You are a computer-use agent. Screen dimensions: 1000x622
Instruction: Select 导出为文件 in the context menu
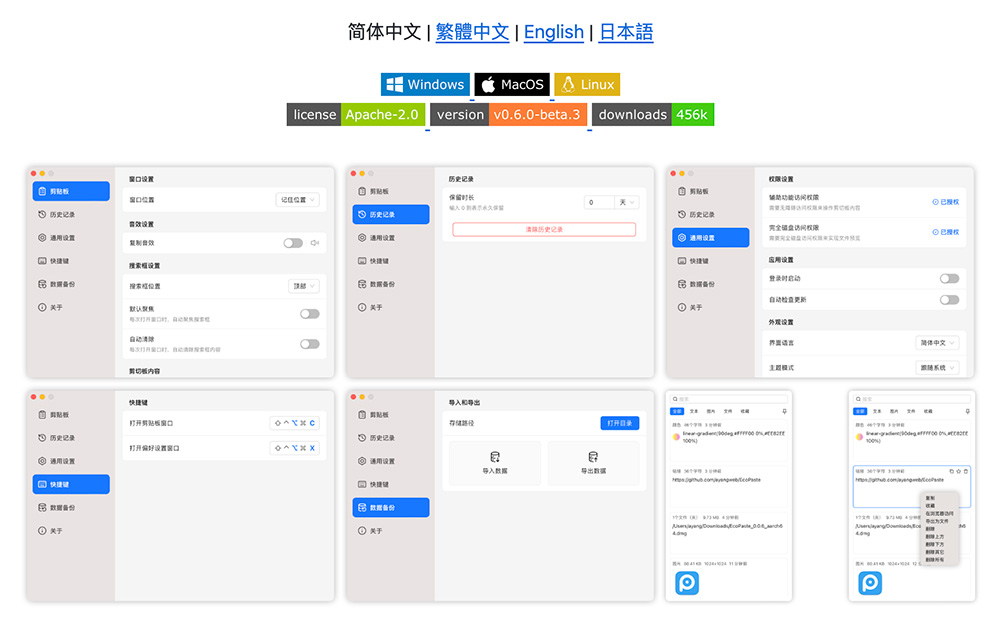[x=936, y=520]
